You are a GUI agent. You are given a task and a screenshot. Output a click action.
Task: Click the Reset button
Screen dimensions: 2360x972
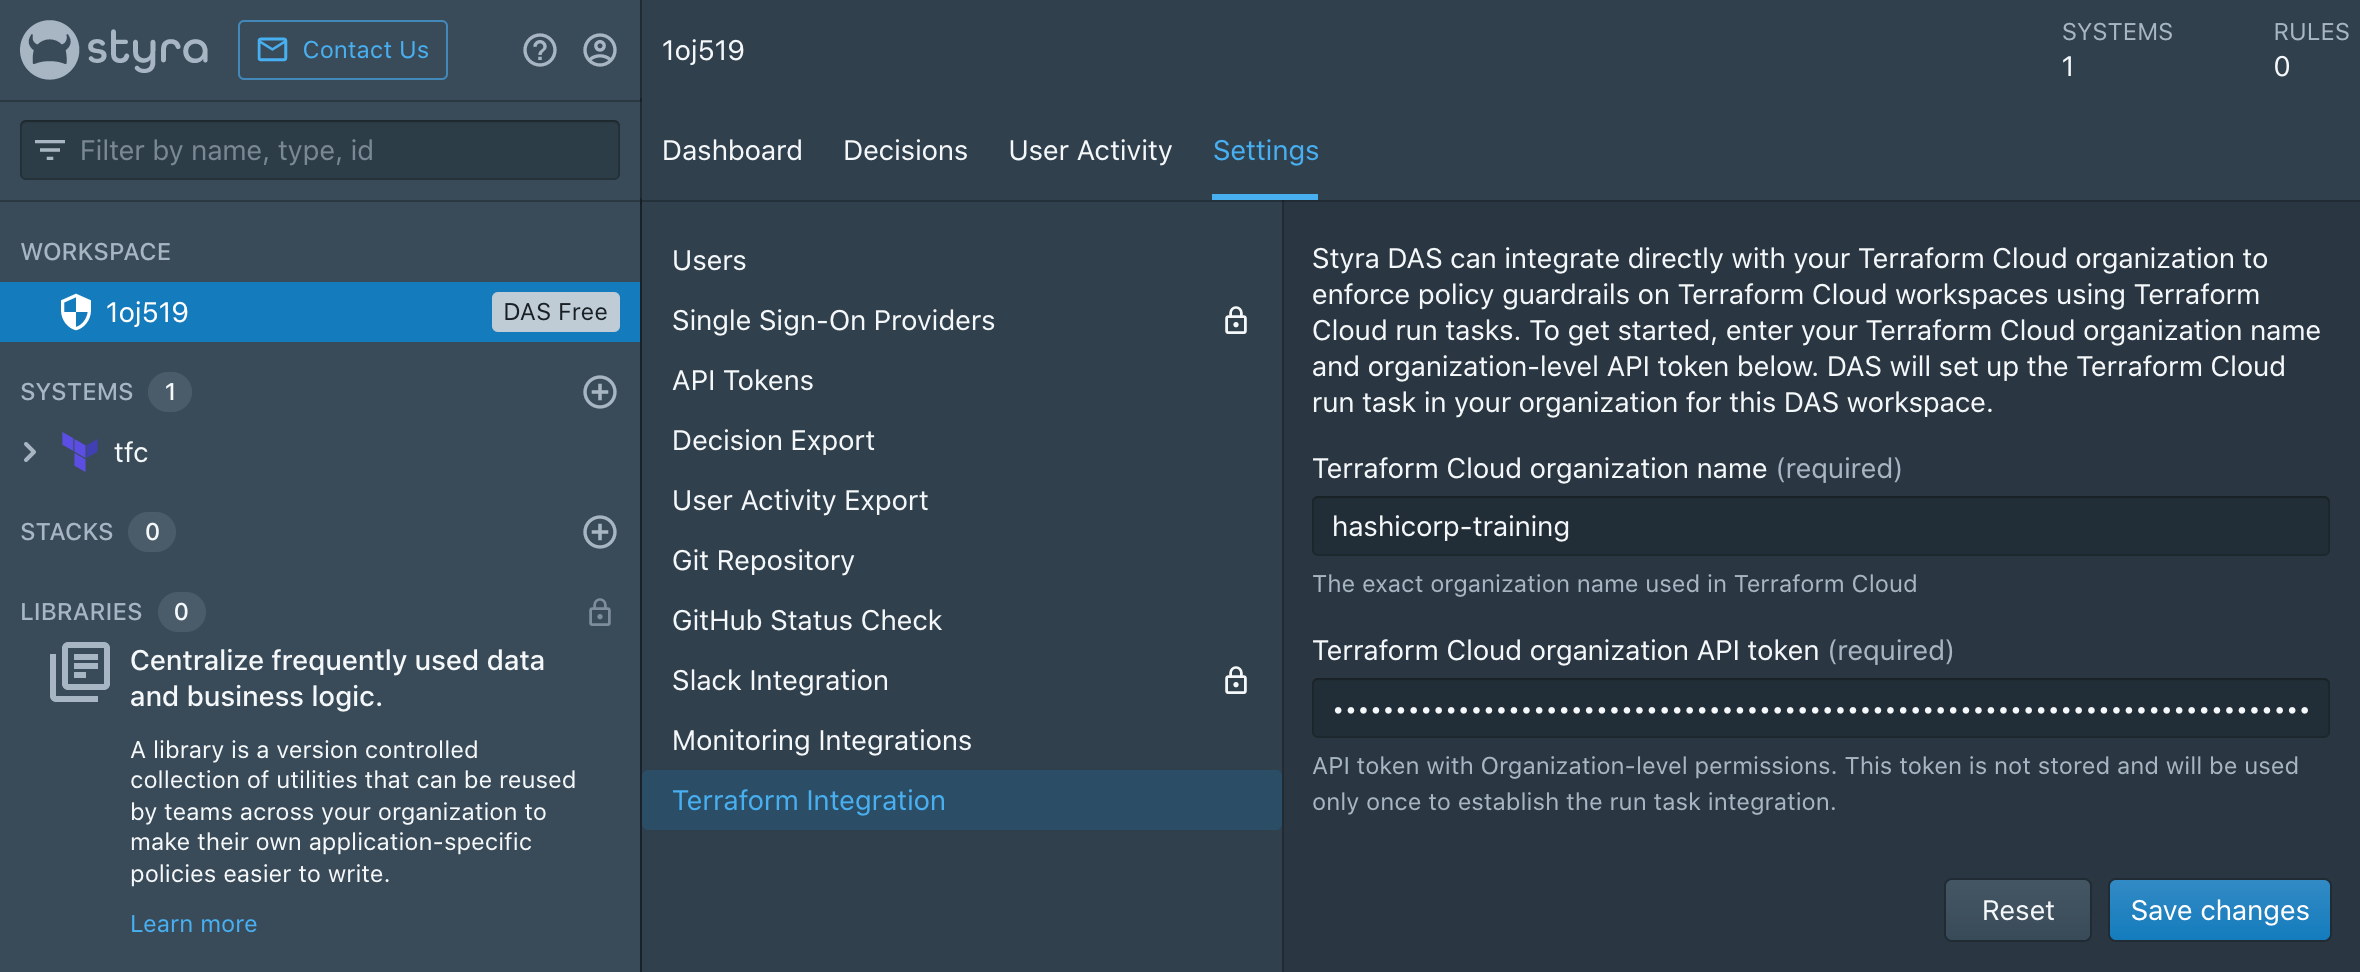coord(2017,910)
